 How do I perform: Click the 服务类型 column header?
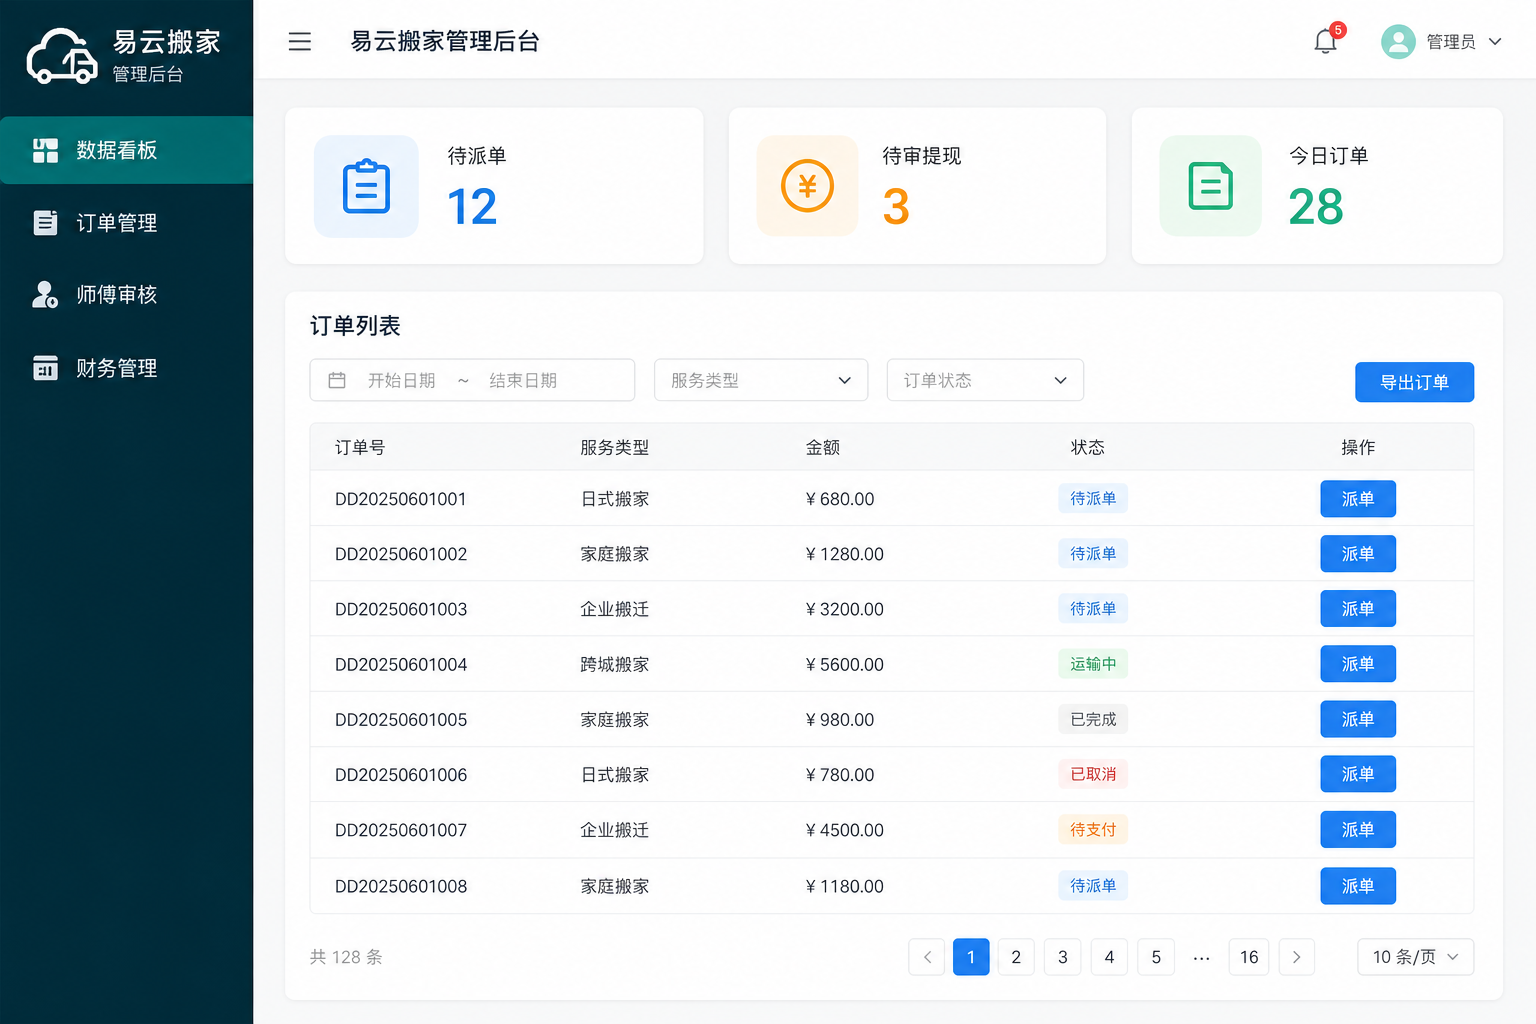(615, 447)
